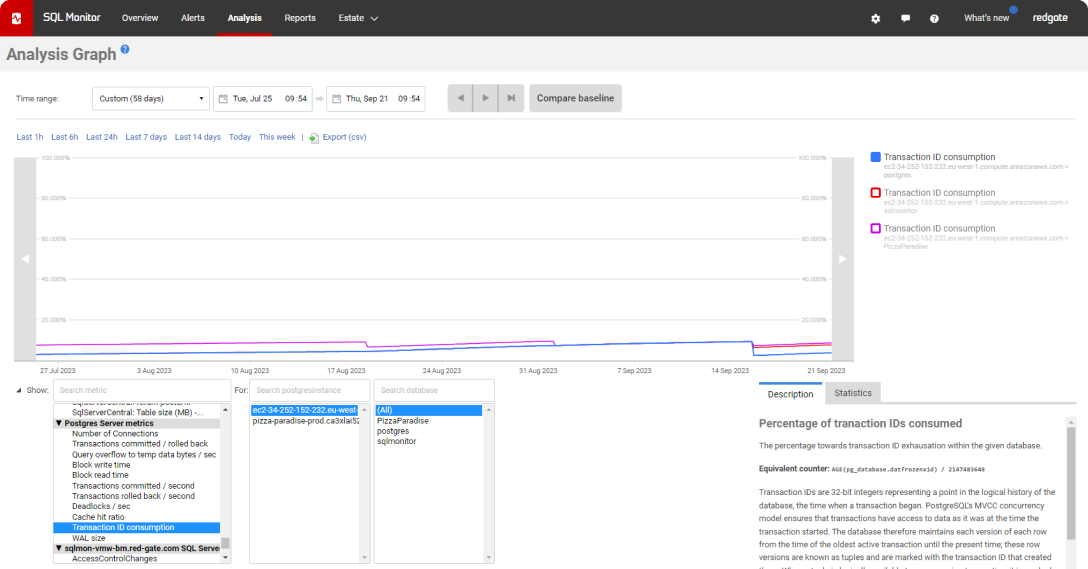Select Transactions committed / second metric

pyautogui.click(x=133, y=486)
